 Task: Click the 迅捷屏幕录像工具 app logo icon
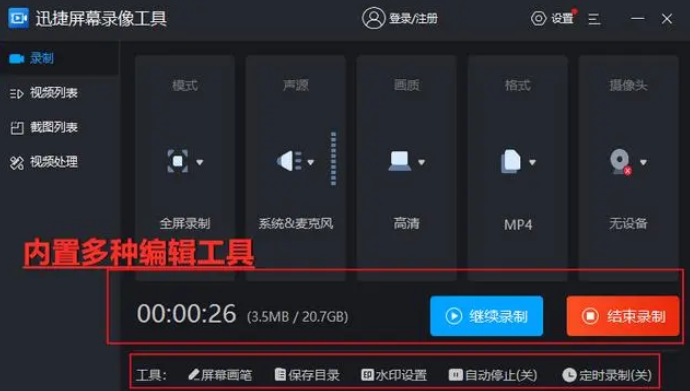pos(18,18)
